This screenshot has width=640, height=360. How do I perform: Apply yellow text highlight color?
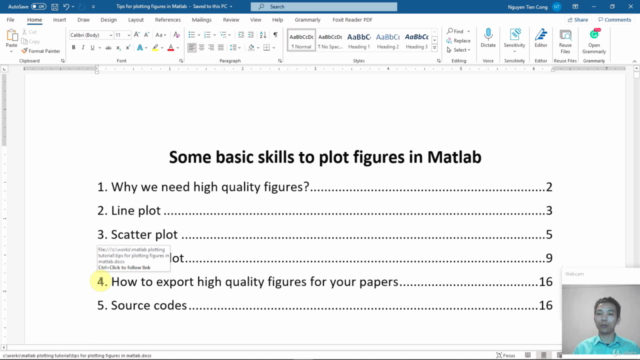155,48
